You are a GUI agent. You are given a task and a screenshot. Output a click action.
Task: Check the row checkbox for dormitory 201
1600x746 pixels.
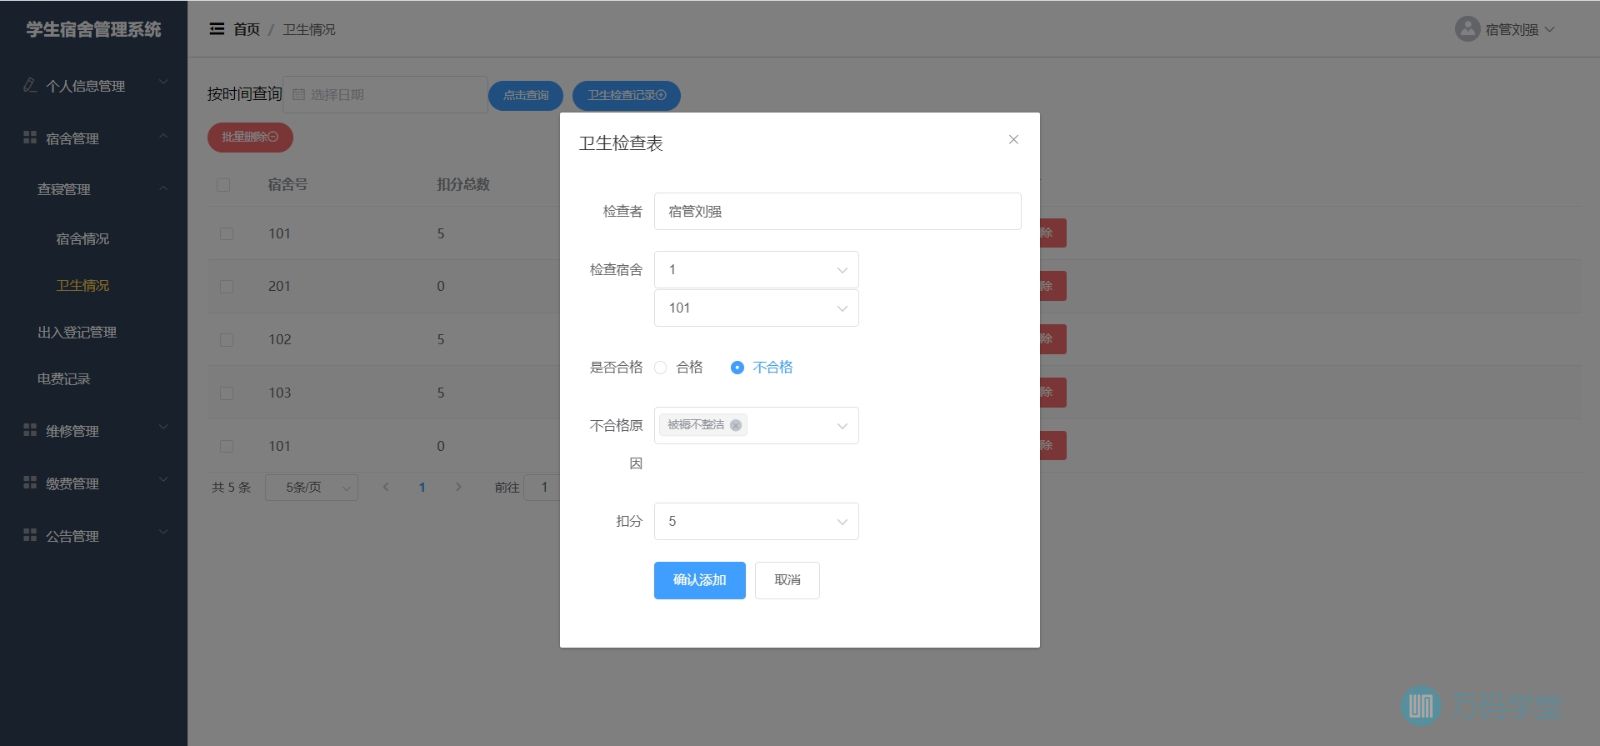[x=226, y=286]
